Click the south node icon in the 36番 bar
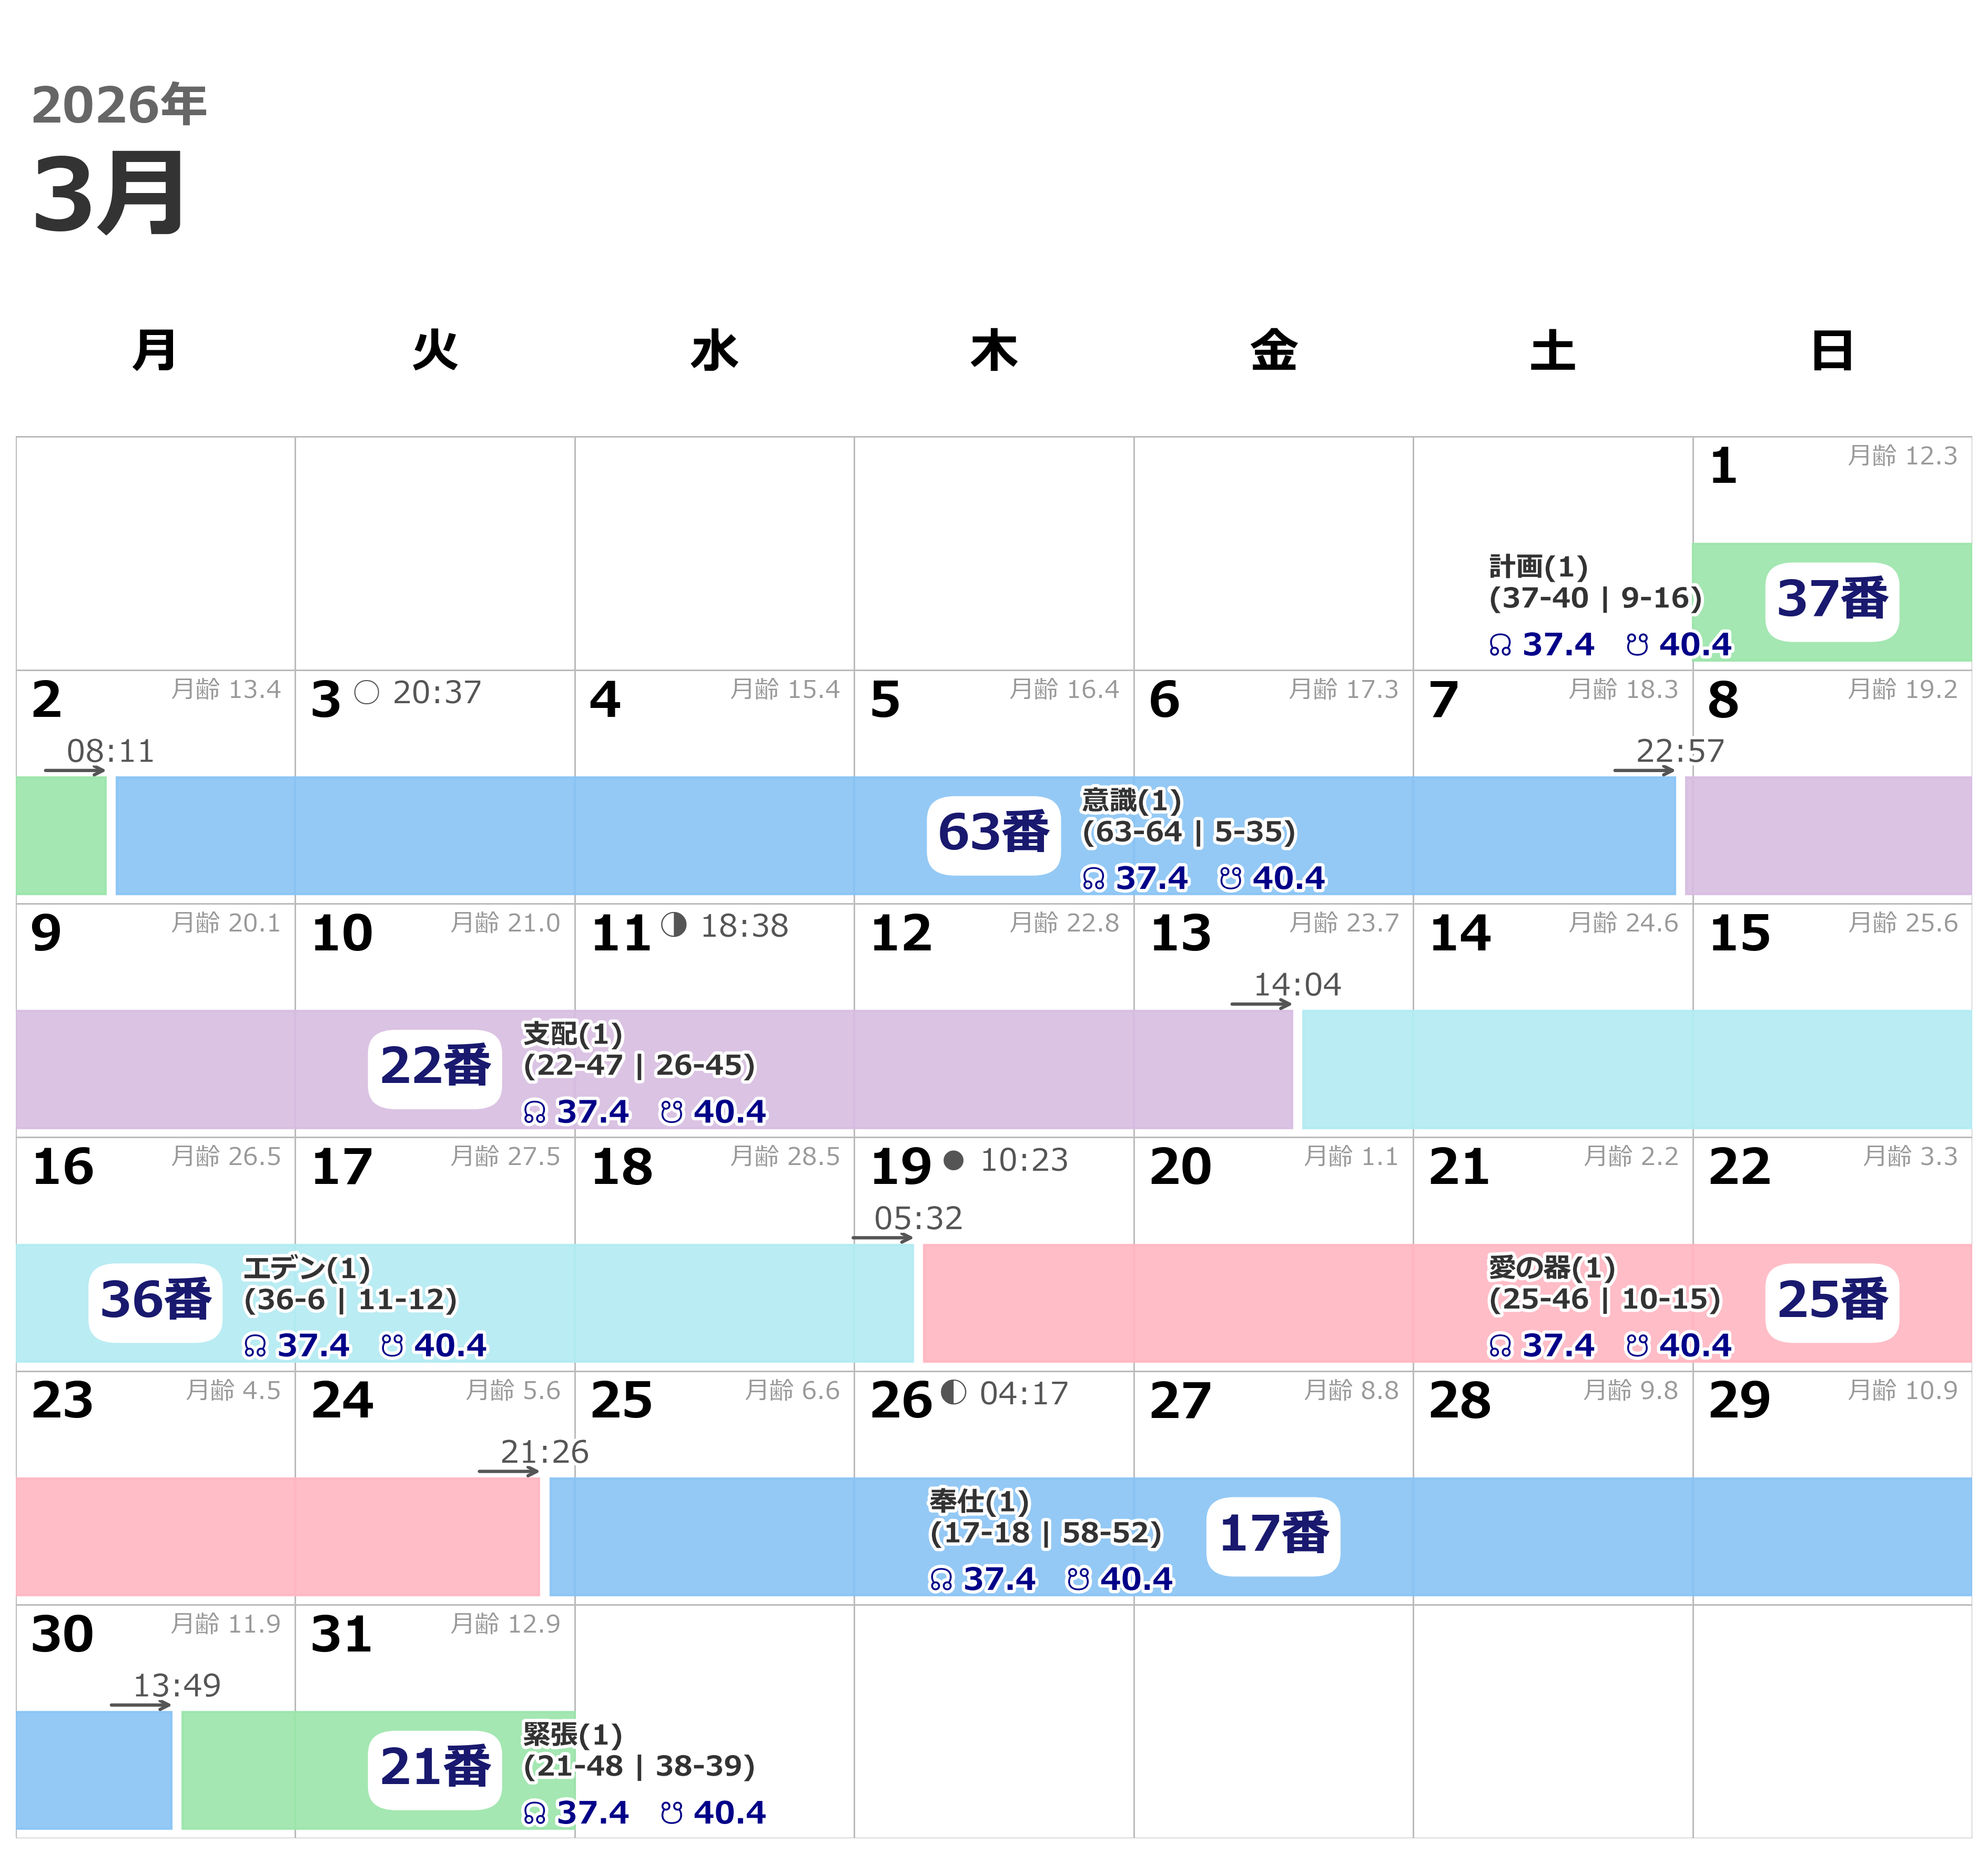This screenshot has height=1854, width=1988. pos(392,1346)
